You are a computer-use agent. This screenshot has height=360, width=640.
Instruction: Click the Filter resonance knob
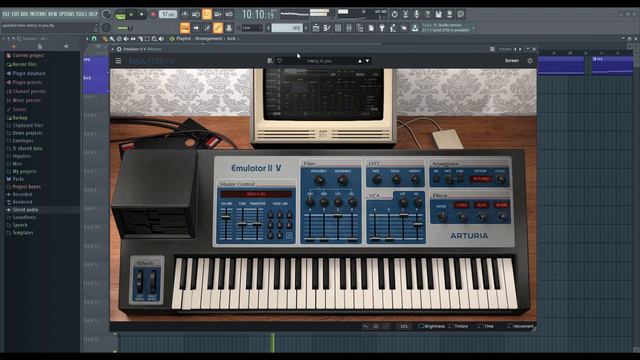click(x=343, y=180)
